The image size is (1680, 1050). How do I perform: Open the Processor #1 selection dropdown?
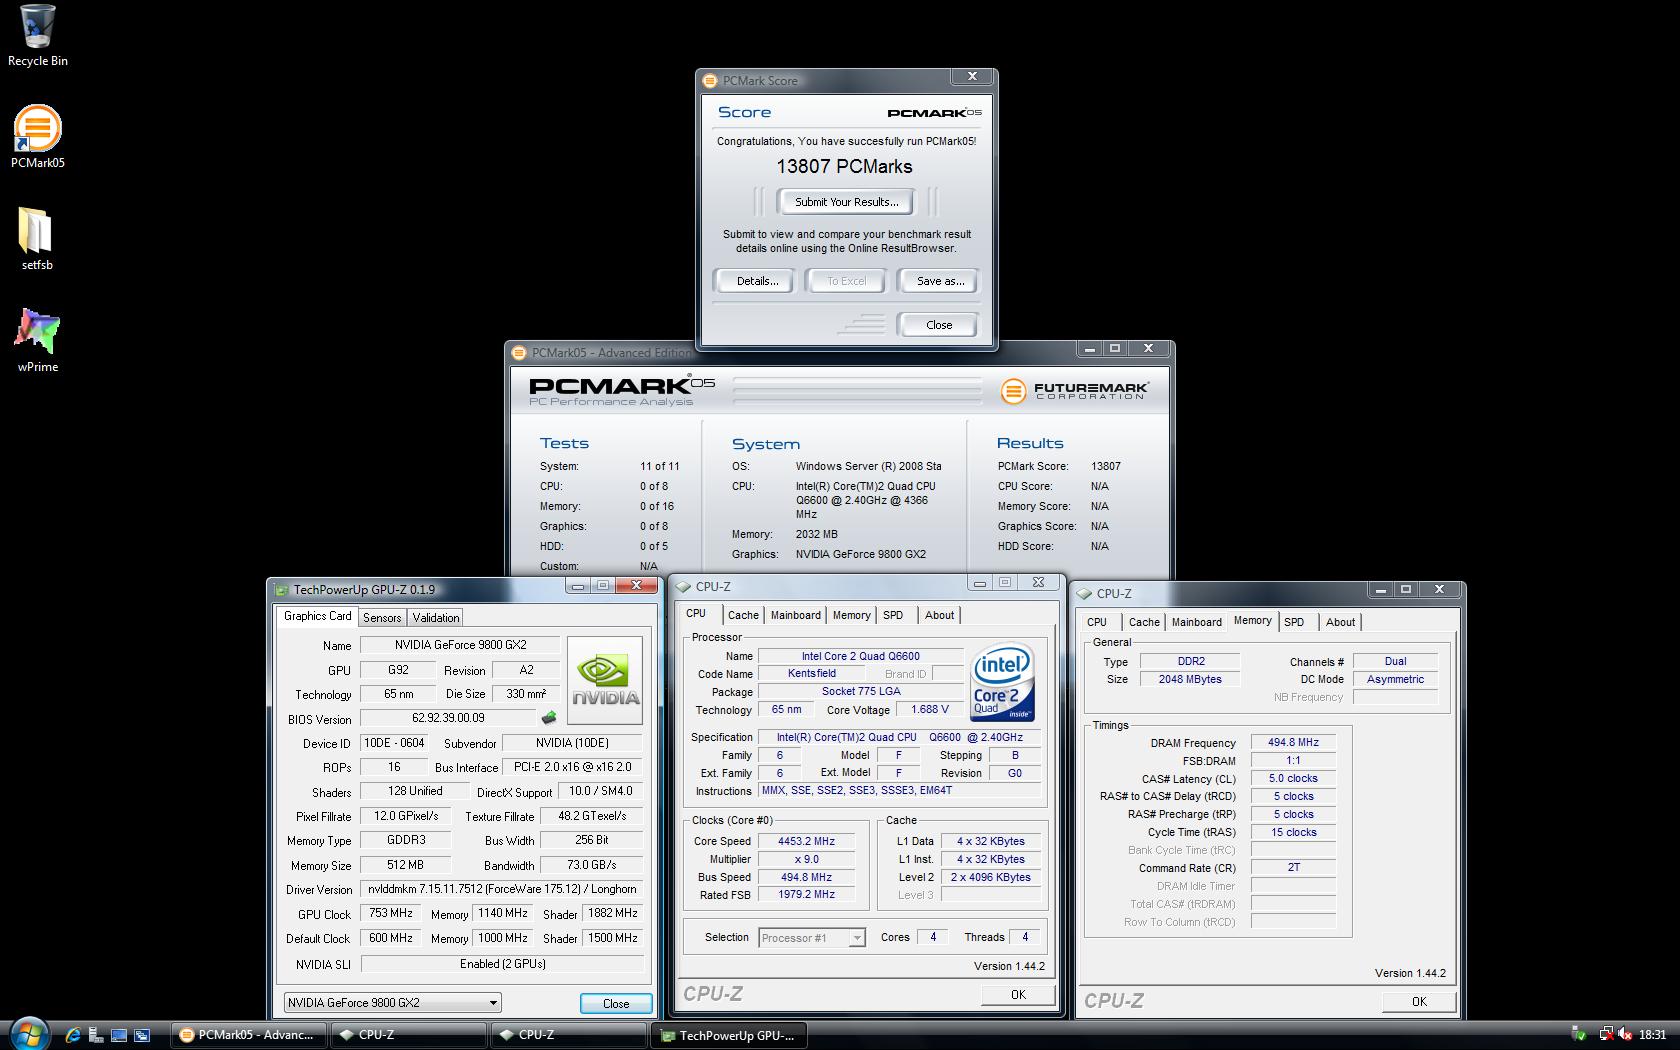[x=811, y=937]
